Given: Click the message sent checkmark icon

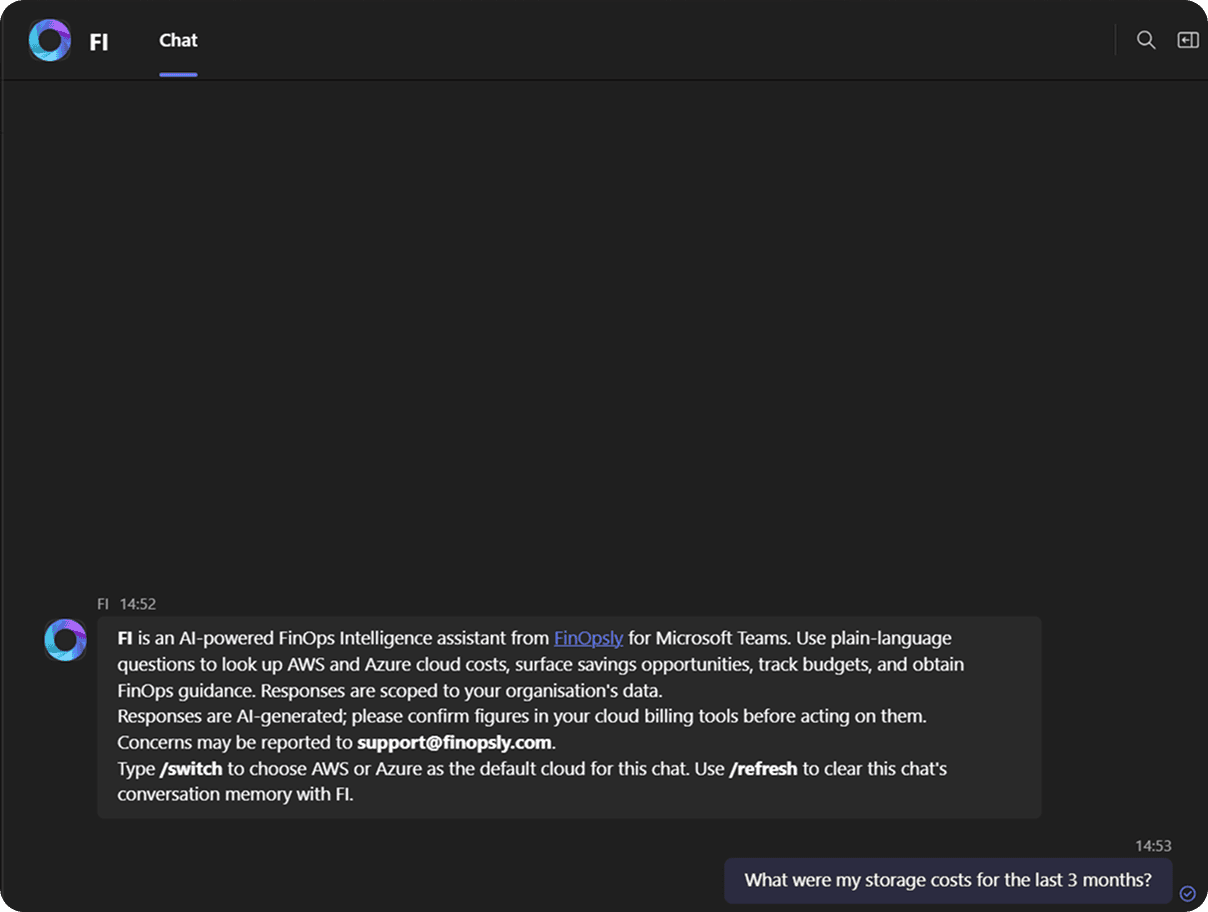Looking at the screenshot, I should (x=1188, y=893).
